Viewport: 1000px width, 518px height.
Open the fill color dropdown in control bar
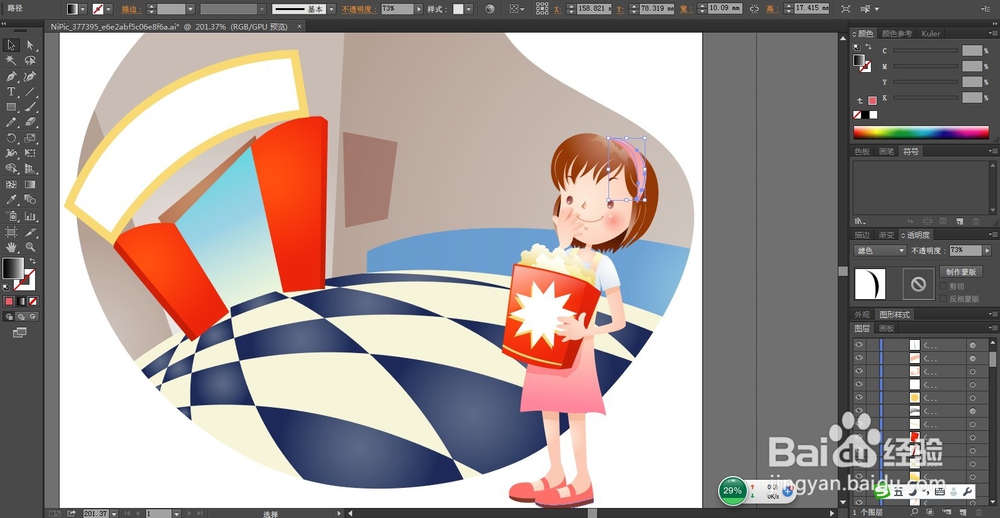83,9
